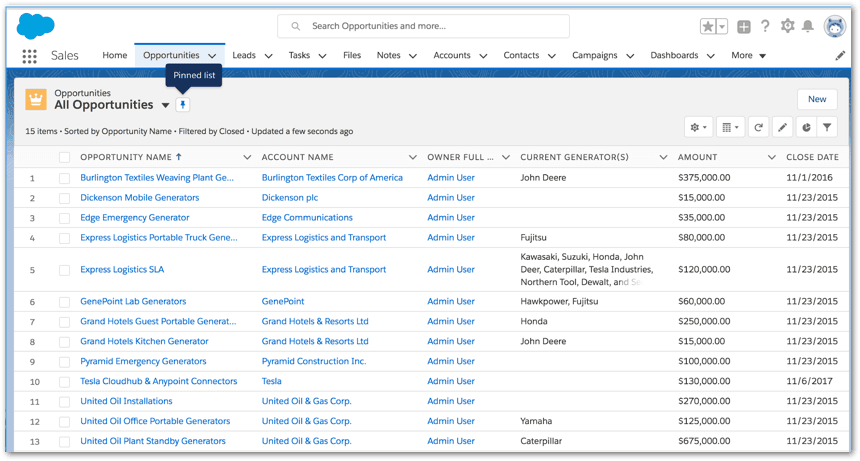Select the Express Logistics SLA row checkbox
This screenshot has width=860, height=461.
(x=65, y=270)
